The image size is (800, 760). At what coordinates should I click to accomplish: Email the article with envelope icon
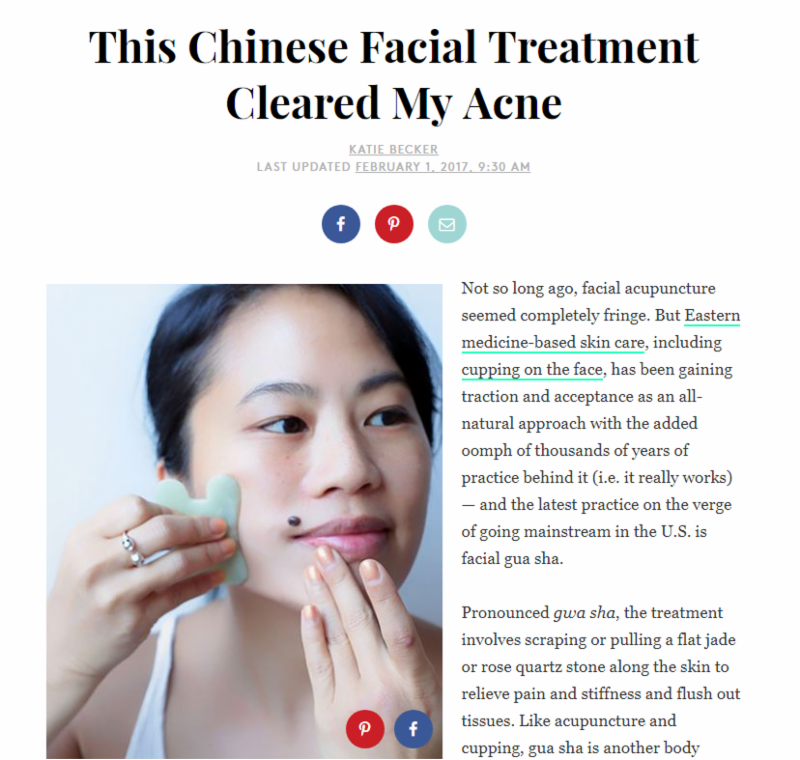pyautogui.click(x=447, y=224)
